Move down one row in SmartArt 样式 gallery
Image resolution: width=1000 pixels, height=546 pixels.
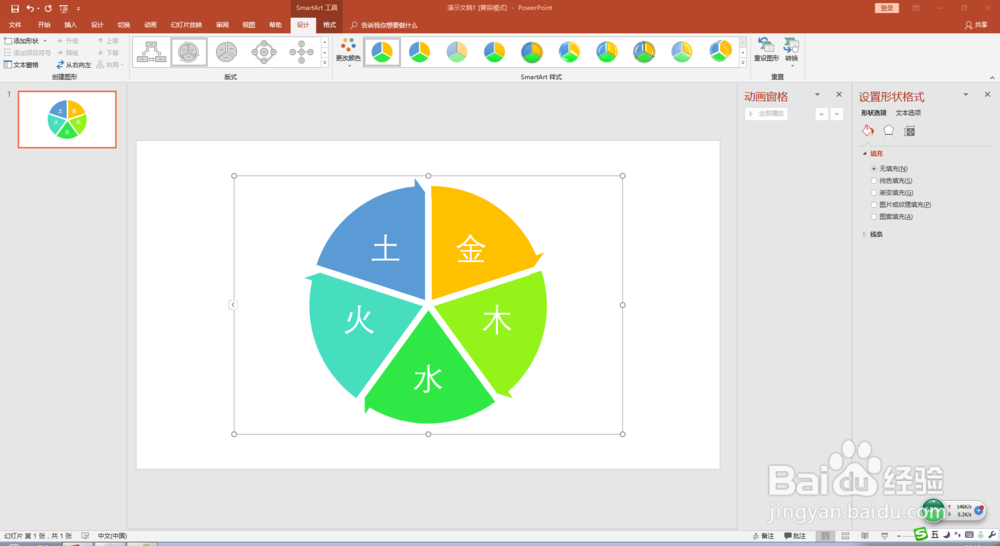[743, 52]
